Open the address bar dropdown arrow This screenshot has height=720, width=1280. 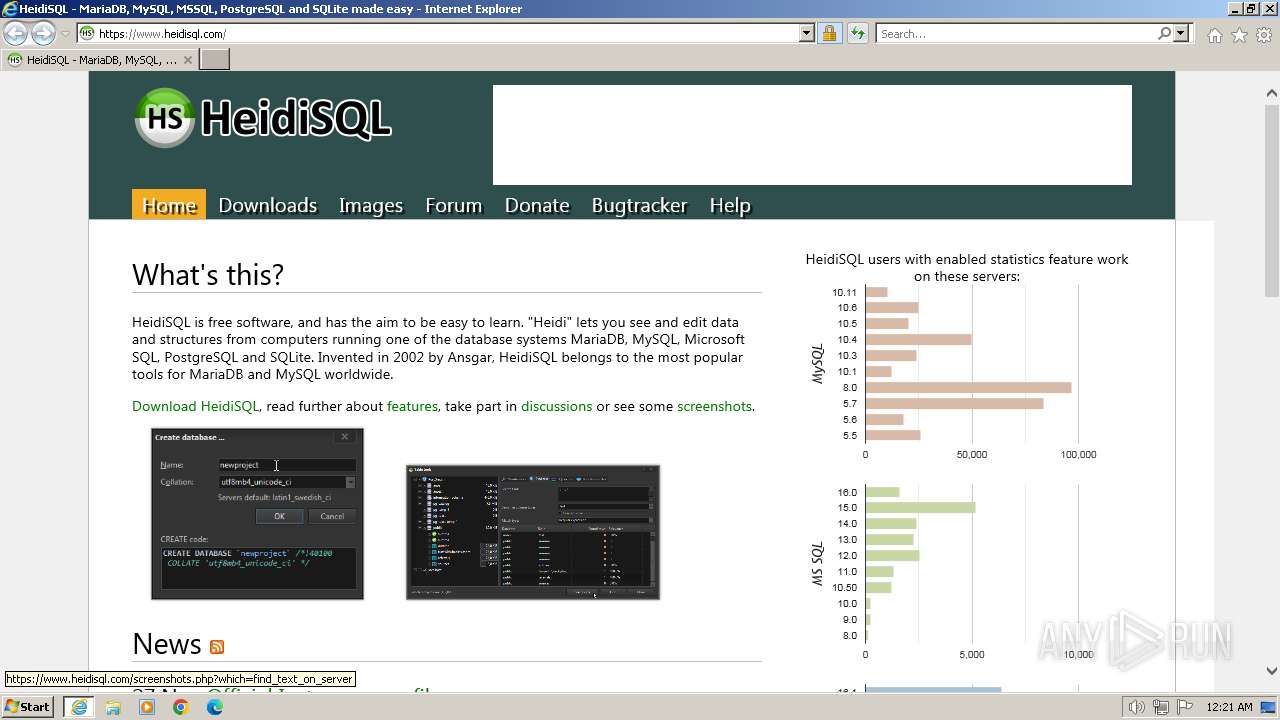pos(806,33)
